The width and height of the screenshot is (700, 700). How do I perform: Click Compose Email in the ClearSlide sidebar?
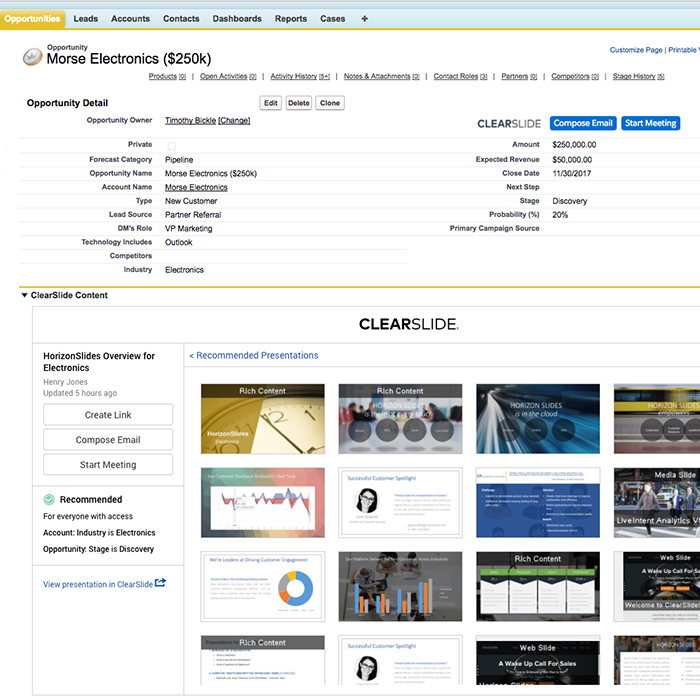coord(108,440)
